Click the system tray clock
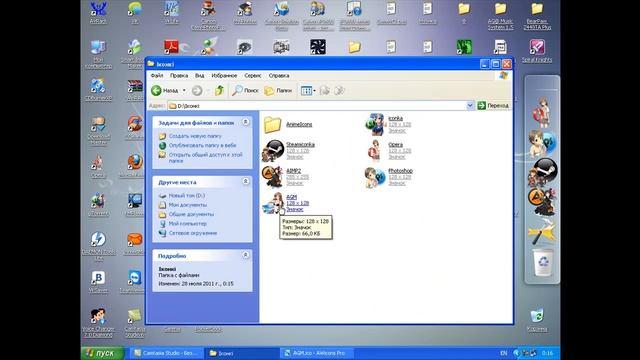This screenshot has height=360, width=640. 547,353
